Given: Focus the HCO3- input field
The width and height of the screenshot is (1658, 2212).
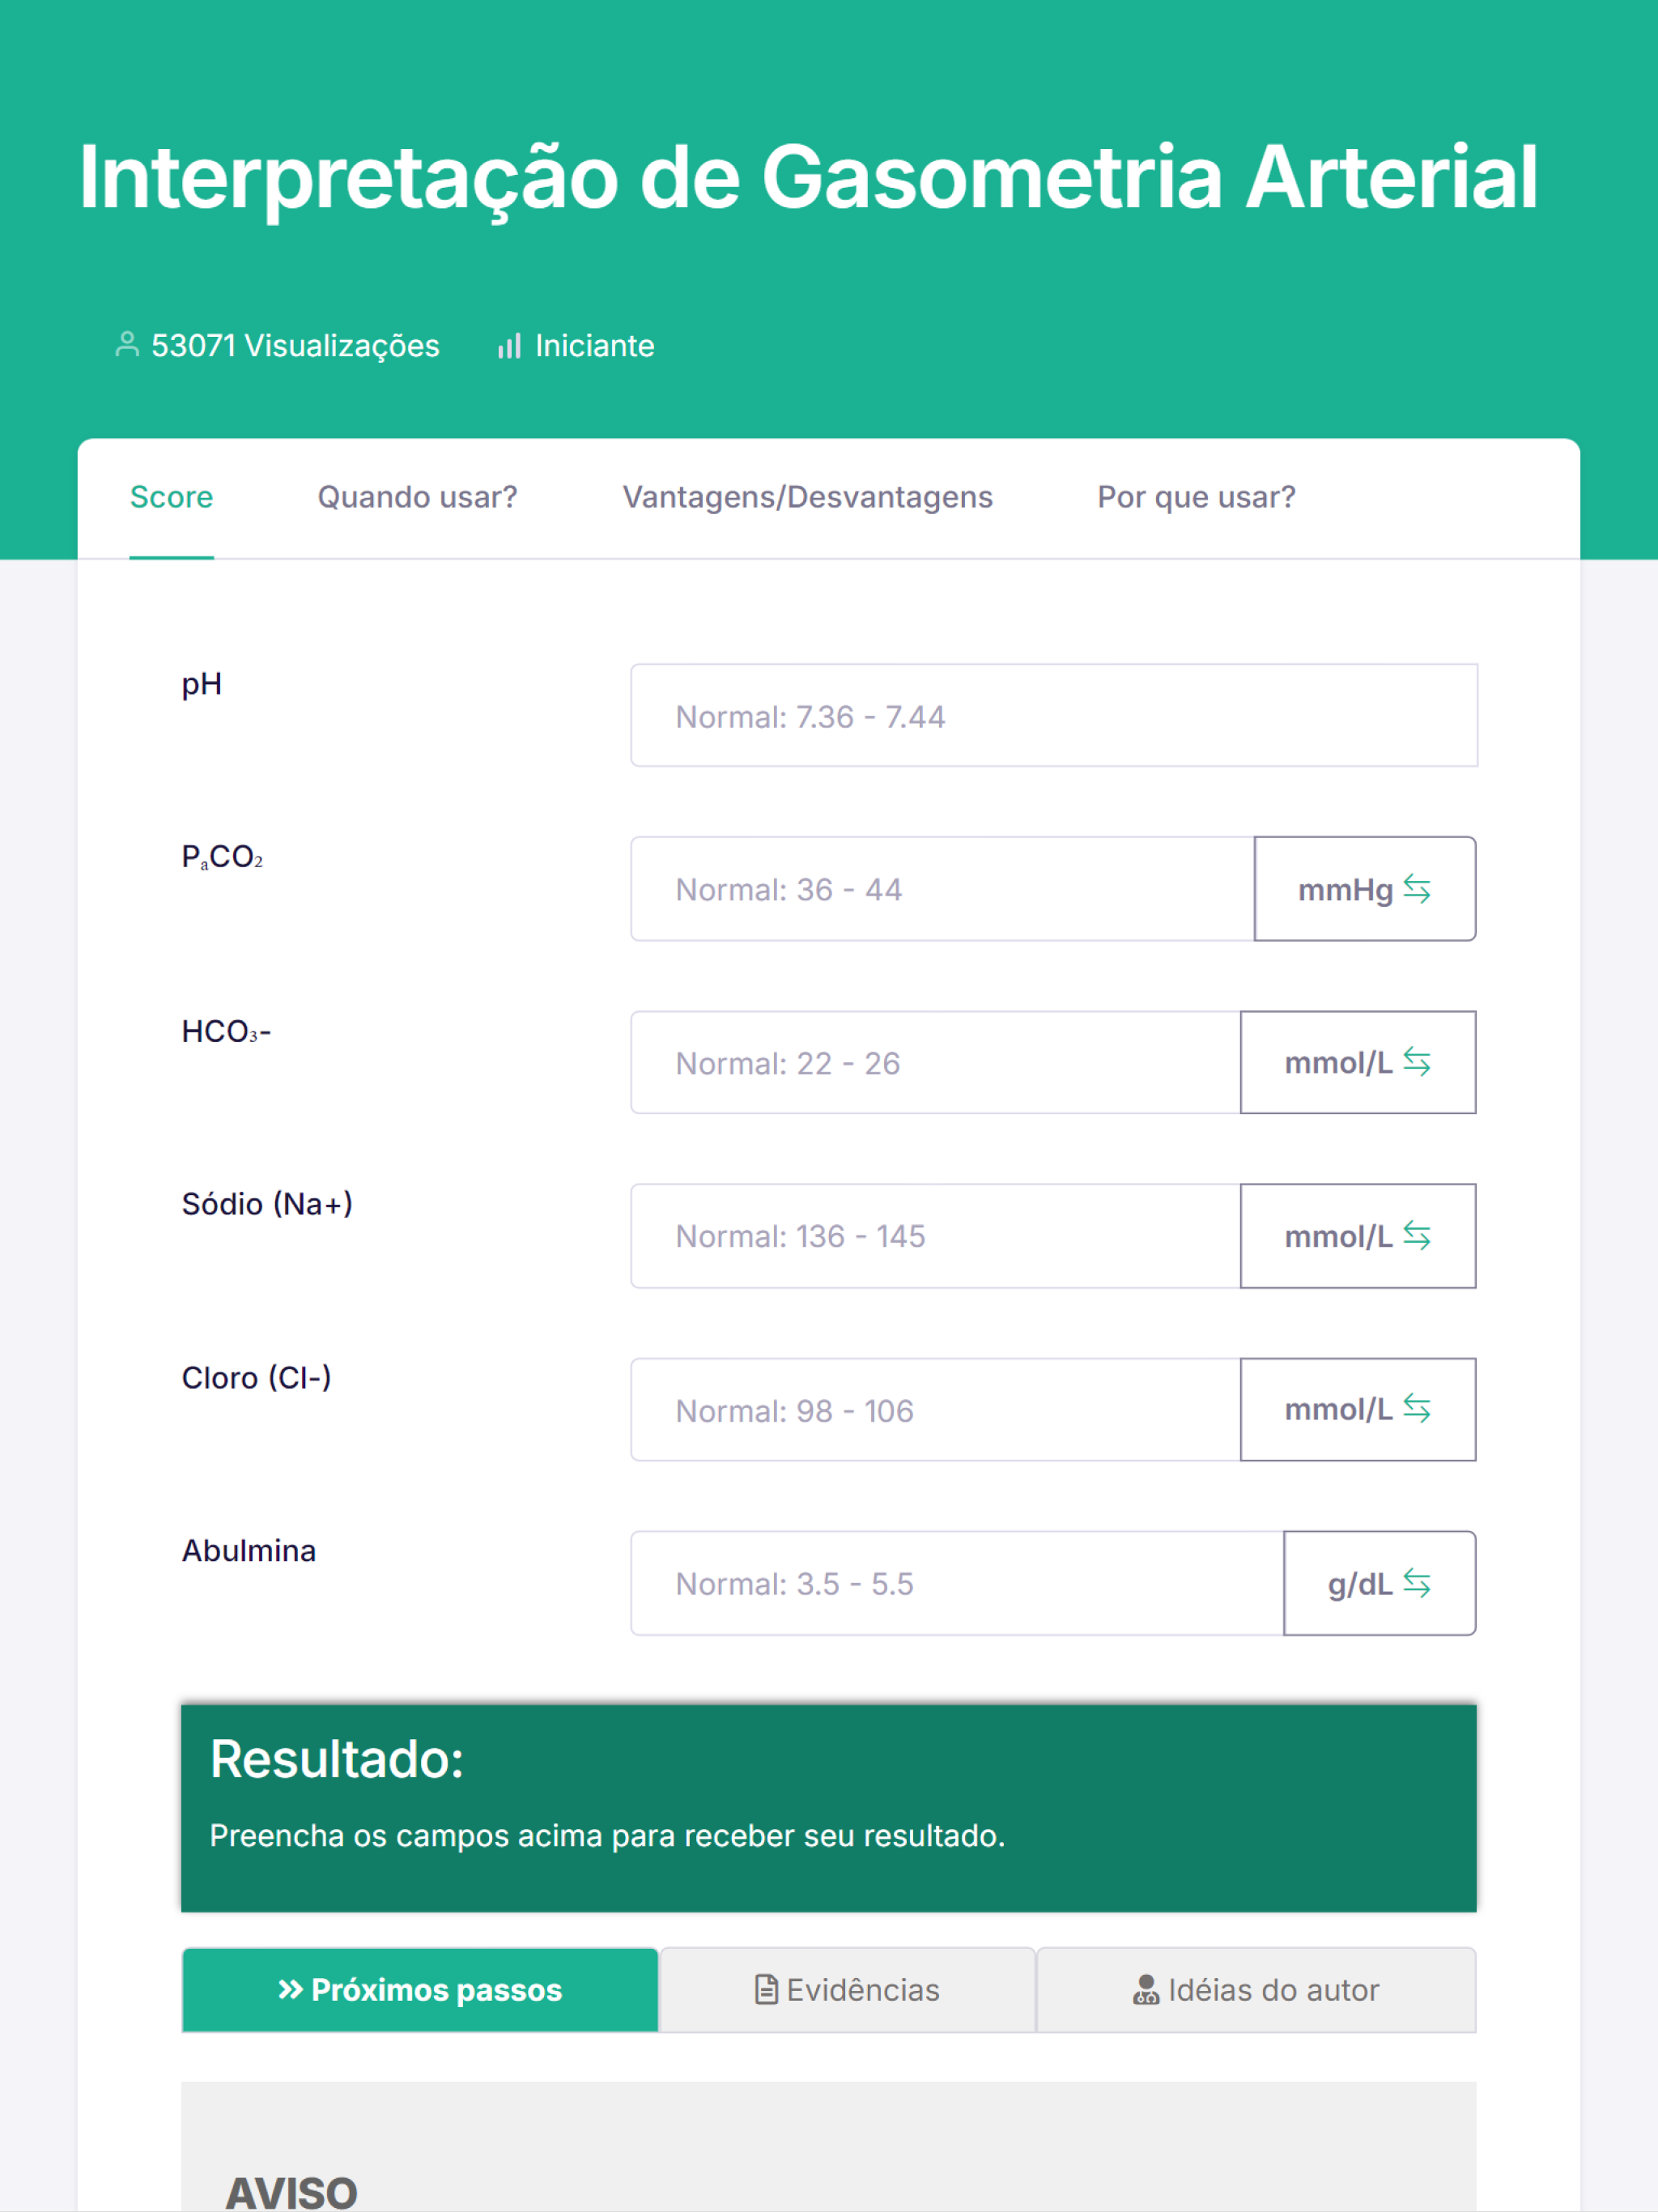Looking at the screenshot, I should [x=936, y=1062].
